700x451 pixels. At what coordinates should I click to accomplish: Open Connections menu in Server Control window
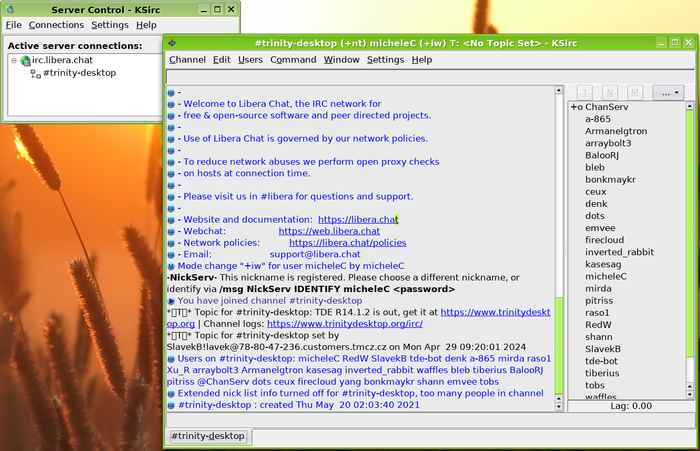pyautogui.click(x=56, y=25)
